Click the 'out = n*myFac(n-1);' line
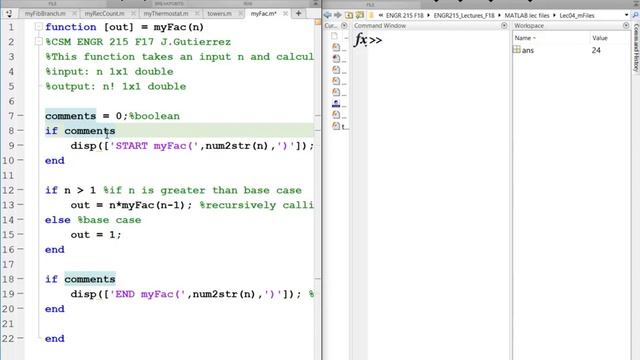 (x=131, y=205)
